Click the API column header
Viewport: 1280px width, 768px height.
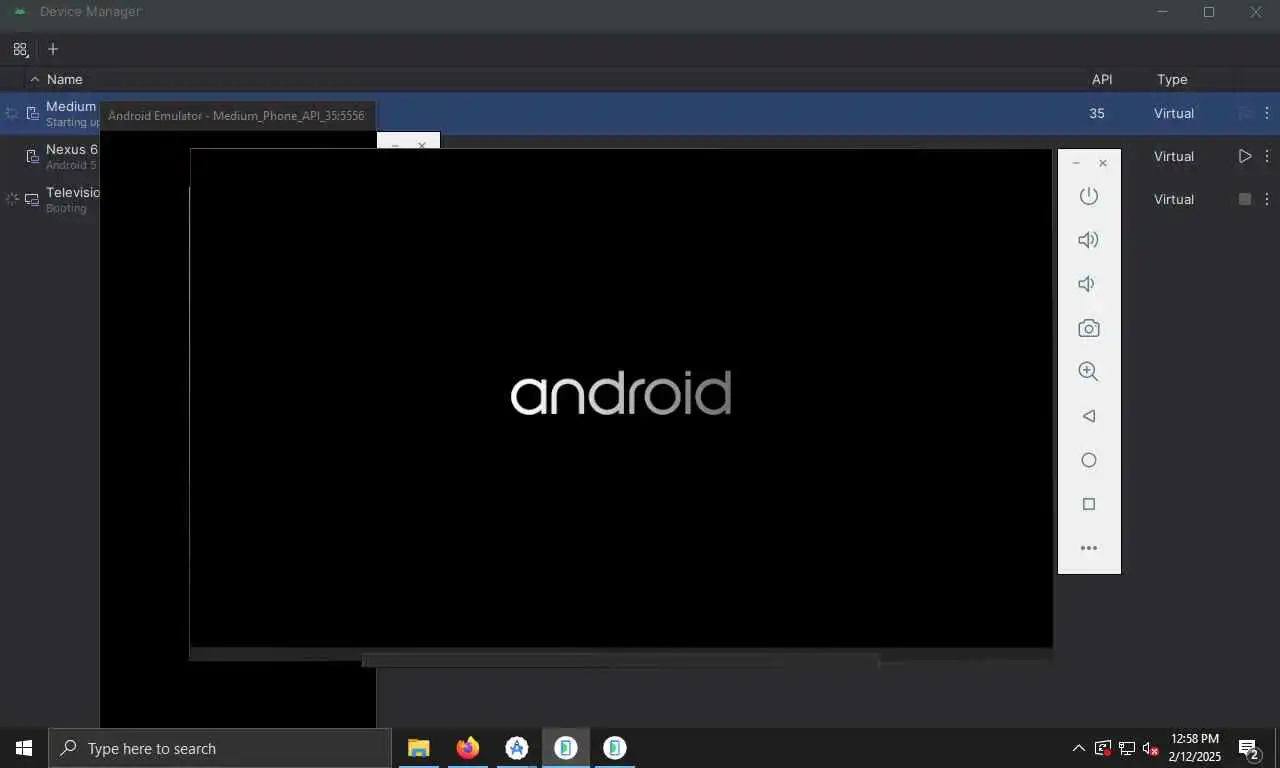[1102, 79]
